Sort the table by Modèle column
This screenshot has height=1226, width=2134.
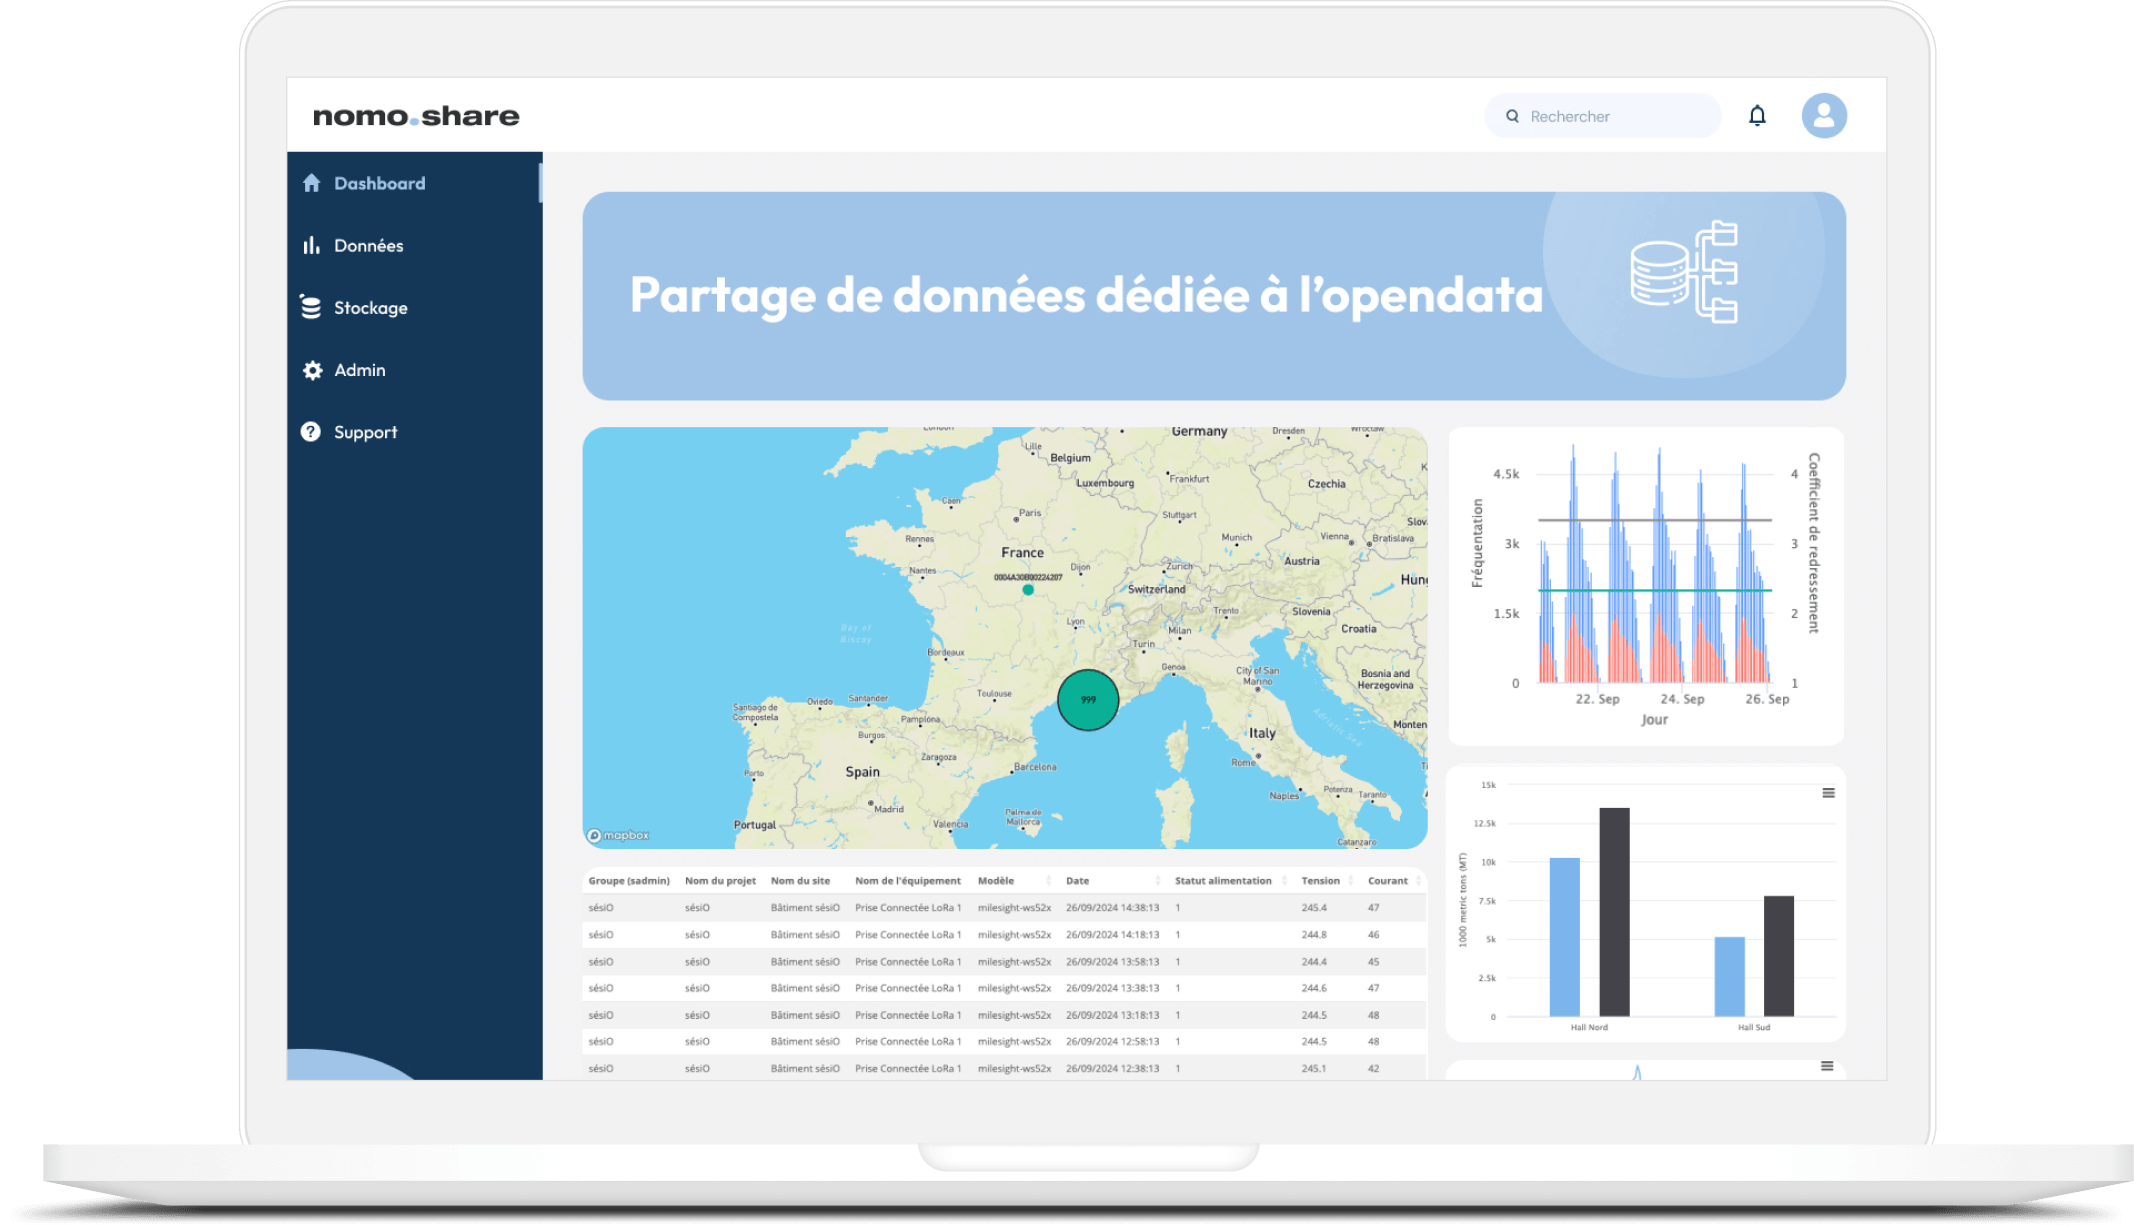point(1048,881)
